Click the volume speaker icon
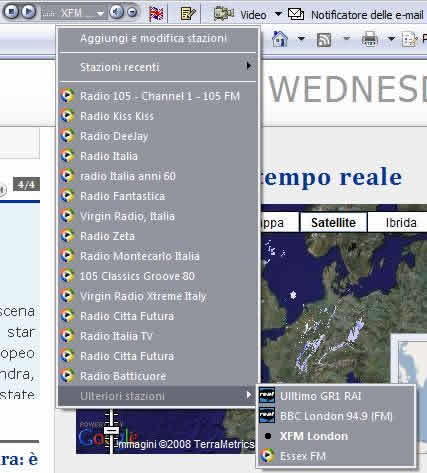 click(x=116, y=12)
